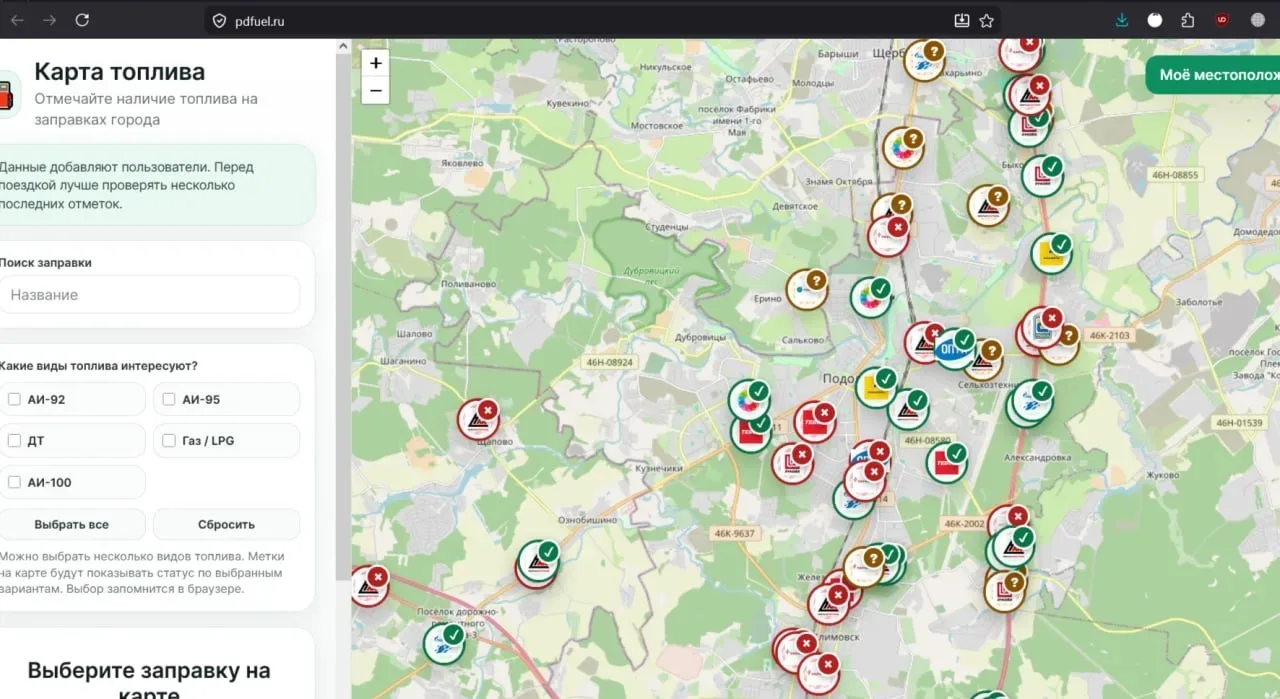Zoom in the map with plus

[x=376, y=63]
